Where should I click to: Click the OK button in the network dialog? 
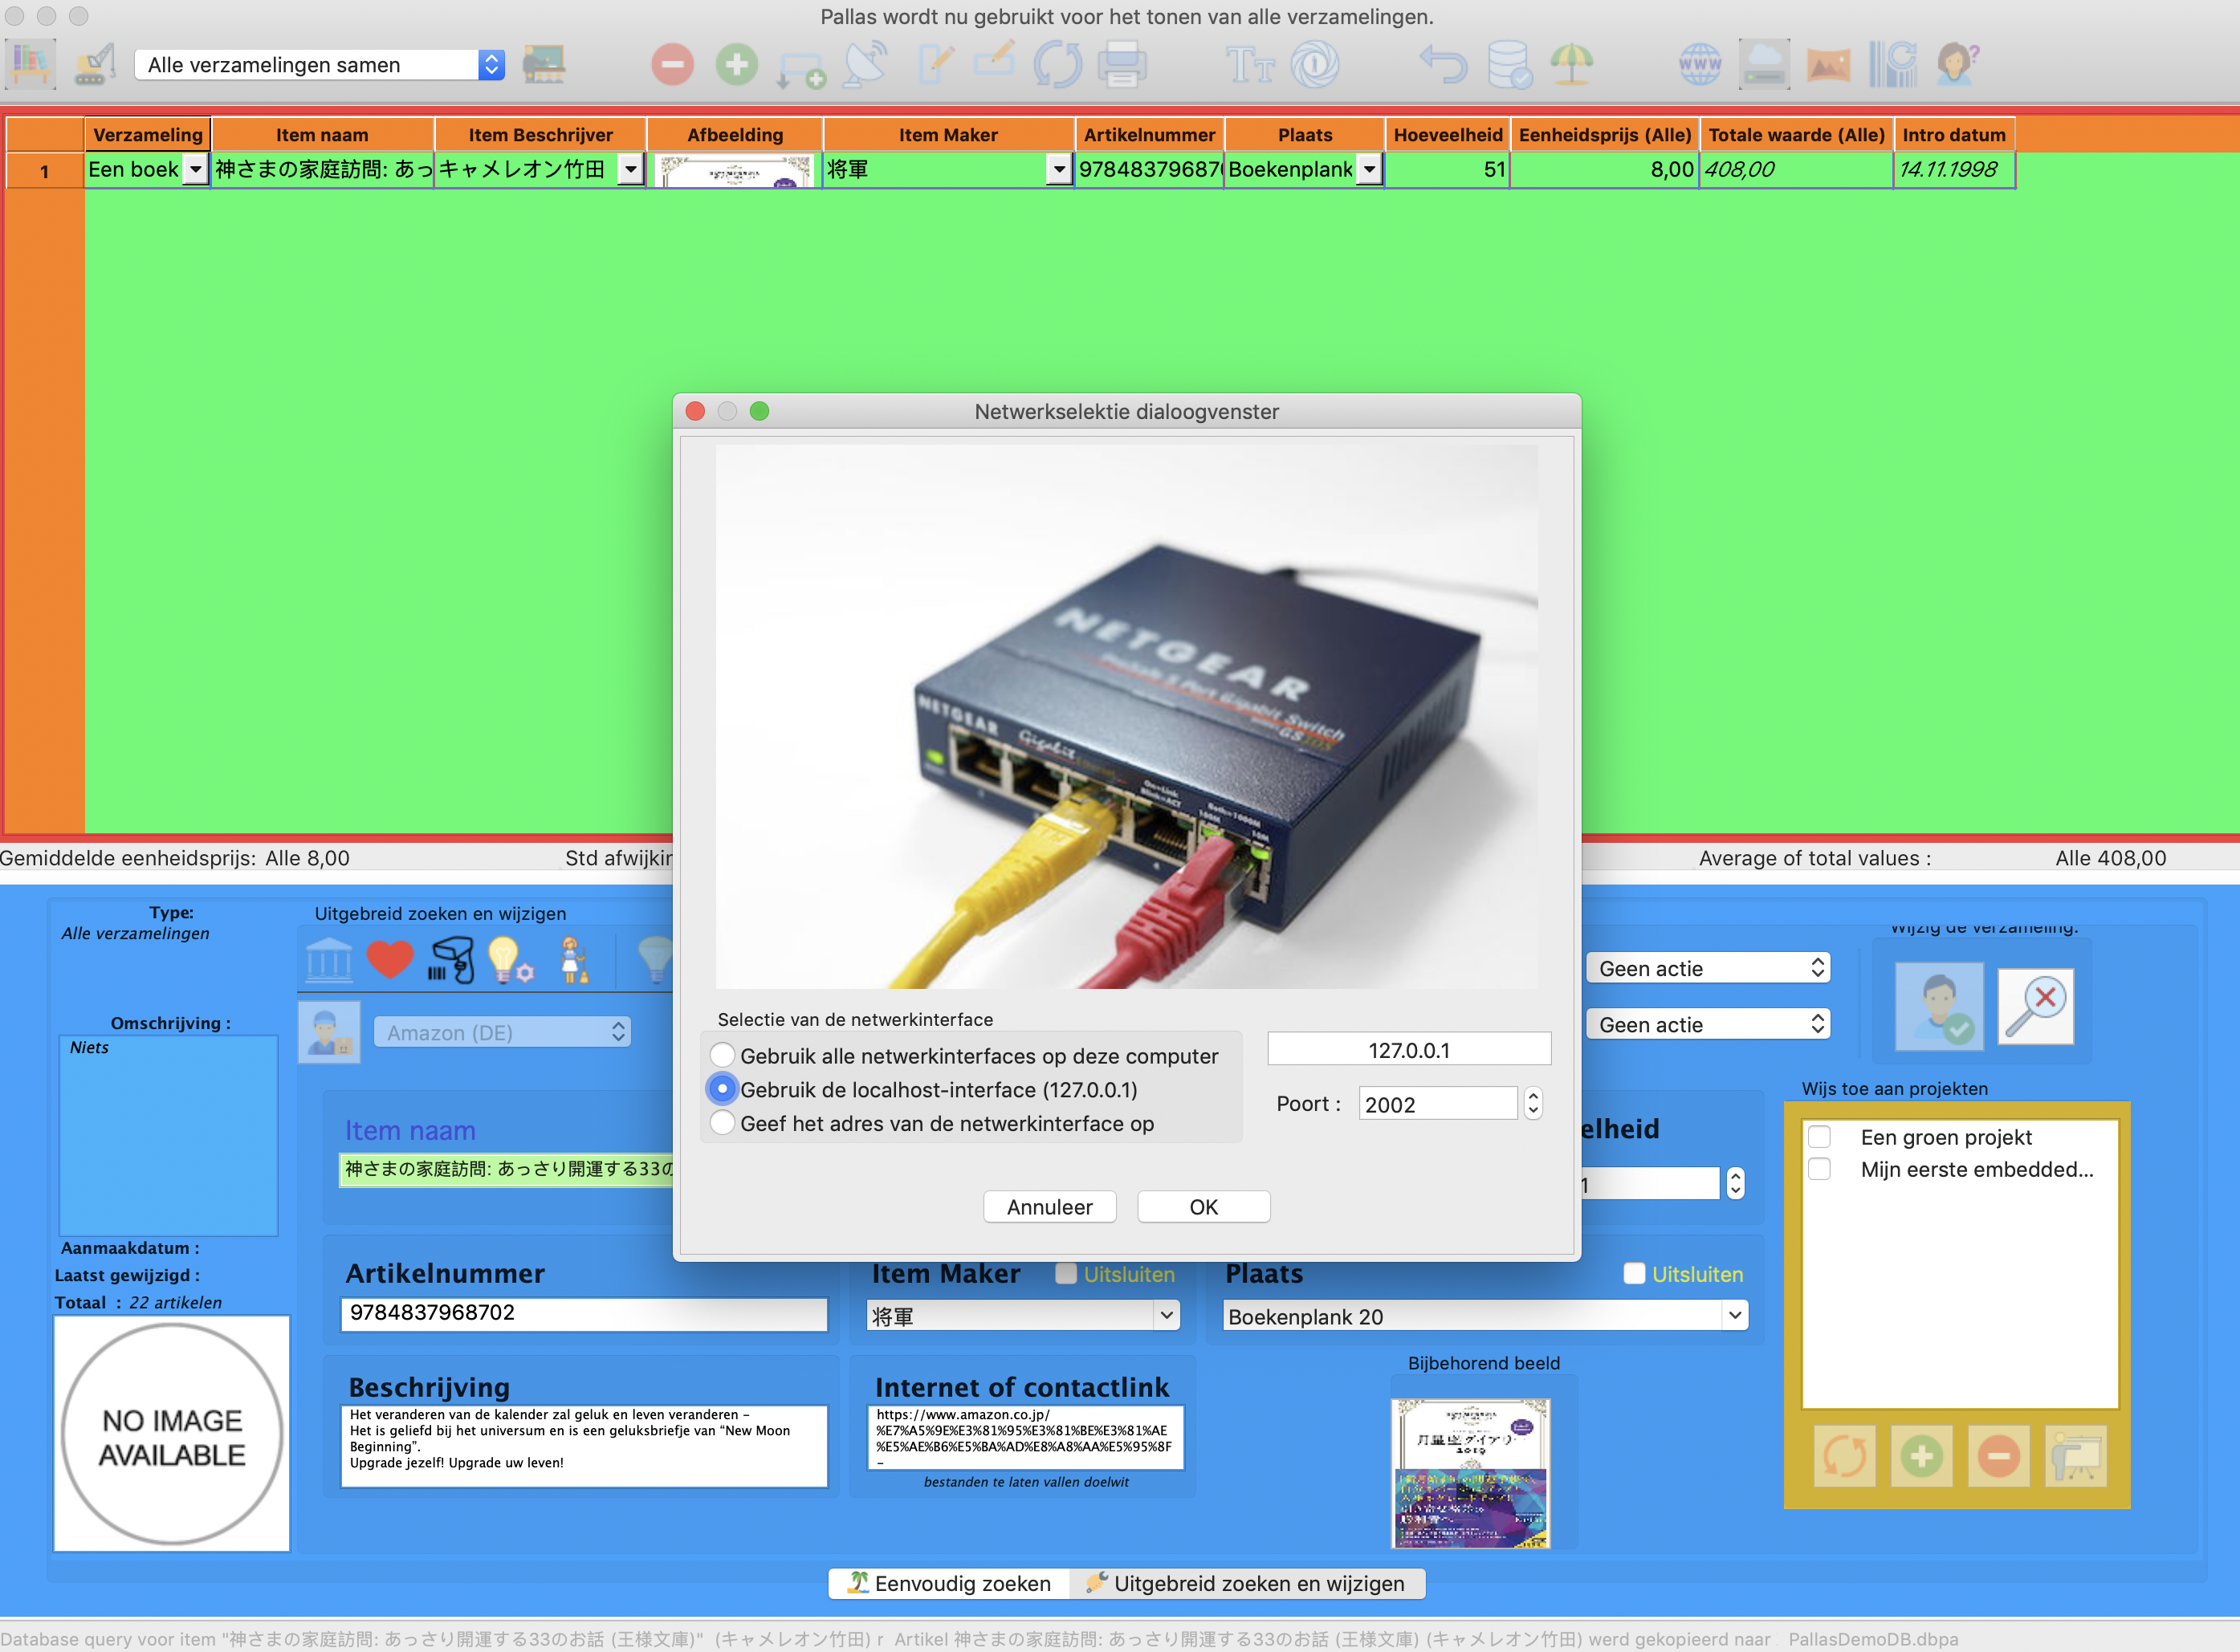pos(1203,1207)
